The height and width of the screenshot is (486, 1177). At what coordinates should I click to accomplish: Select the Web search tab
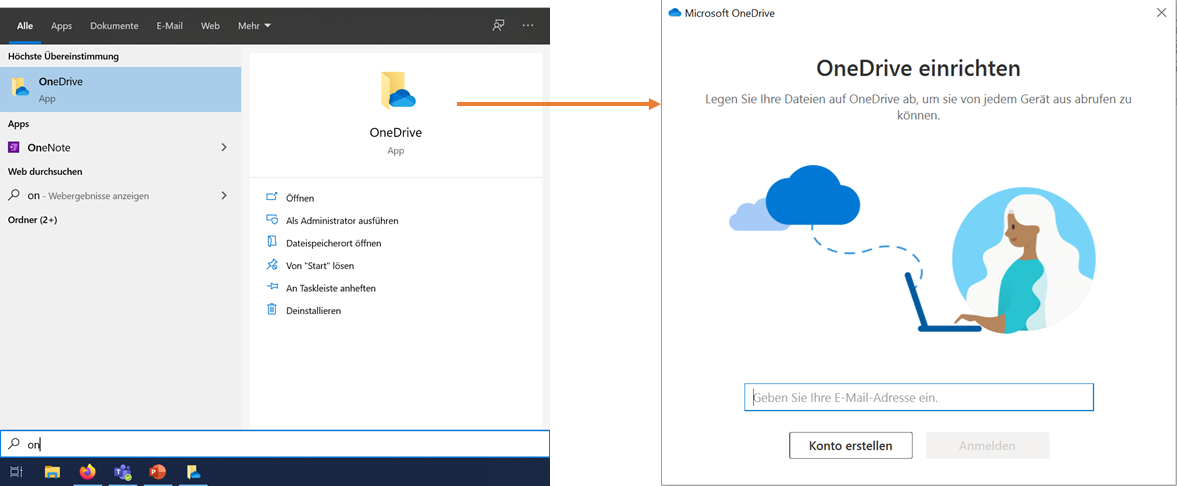coord(210,26)
